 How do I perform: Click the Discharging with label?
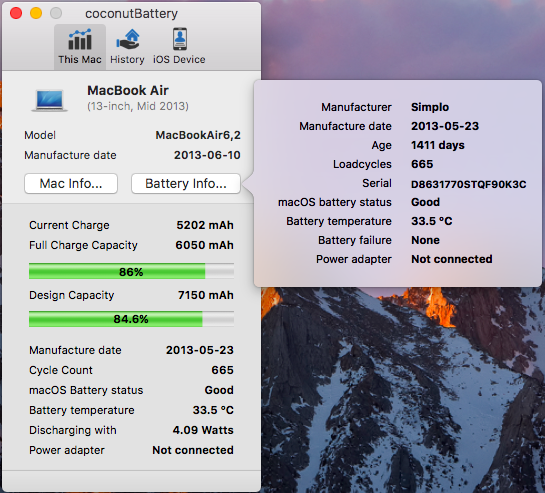tap(73, 430)
